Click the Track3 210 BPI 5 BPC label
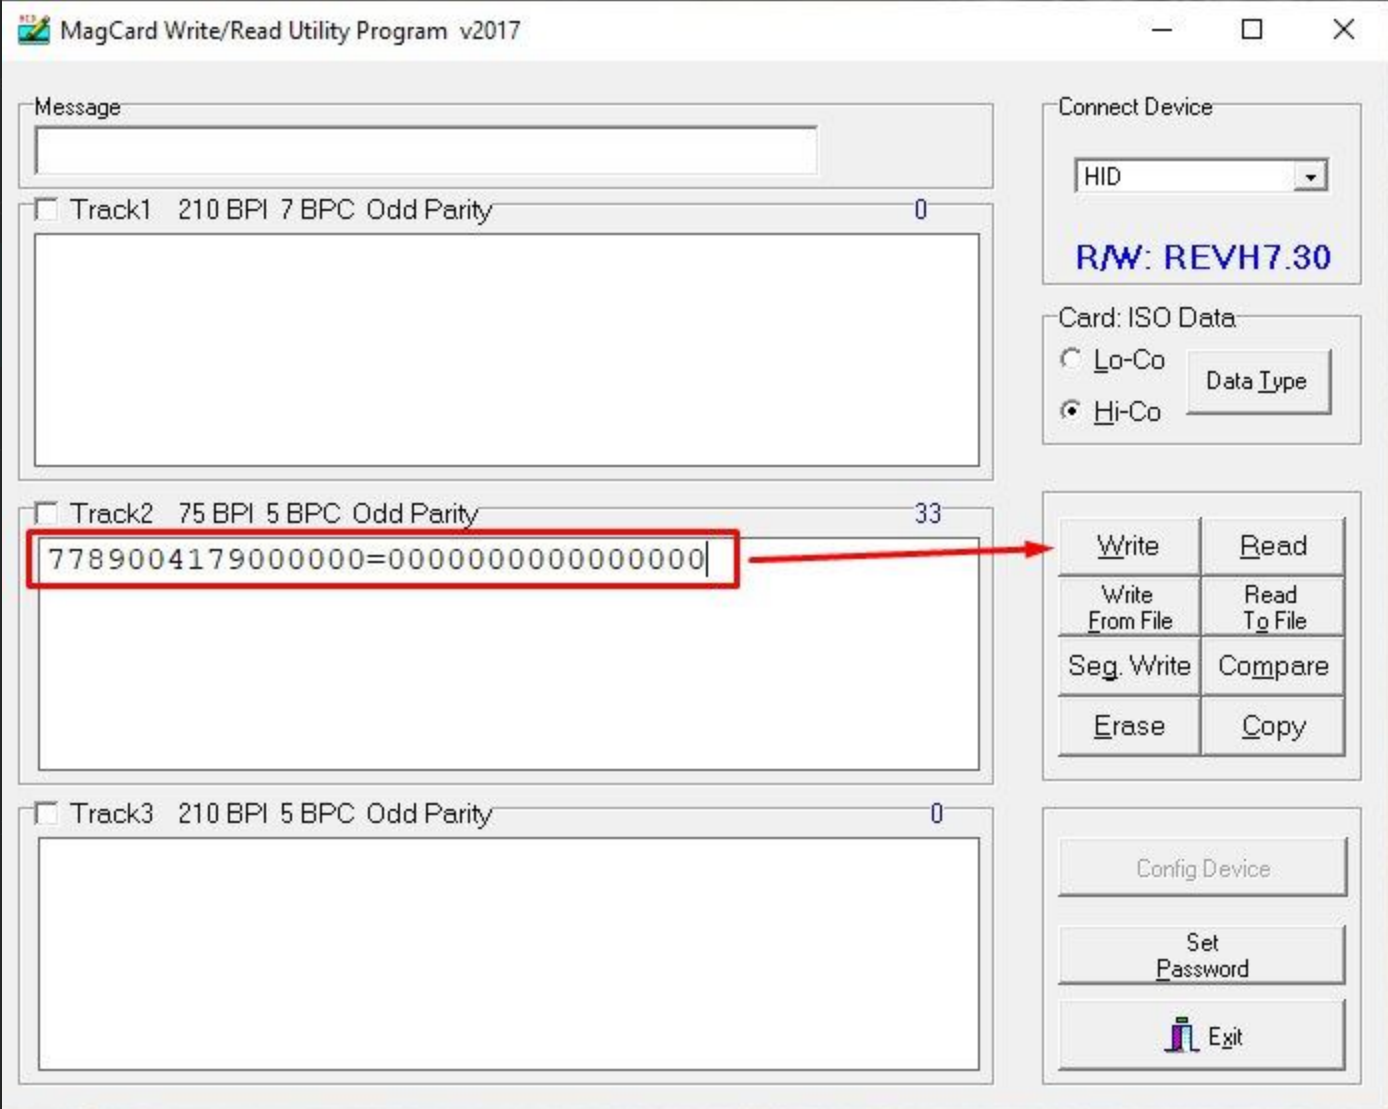 click(266, 813)
